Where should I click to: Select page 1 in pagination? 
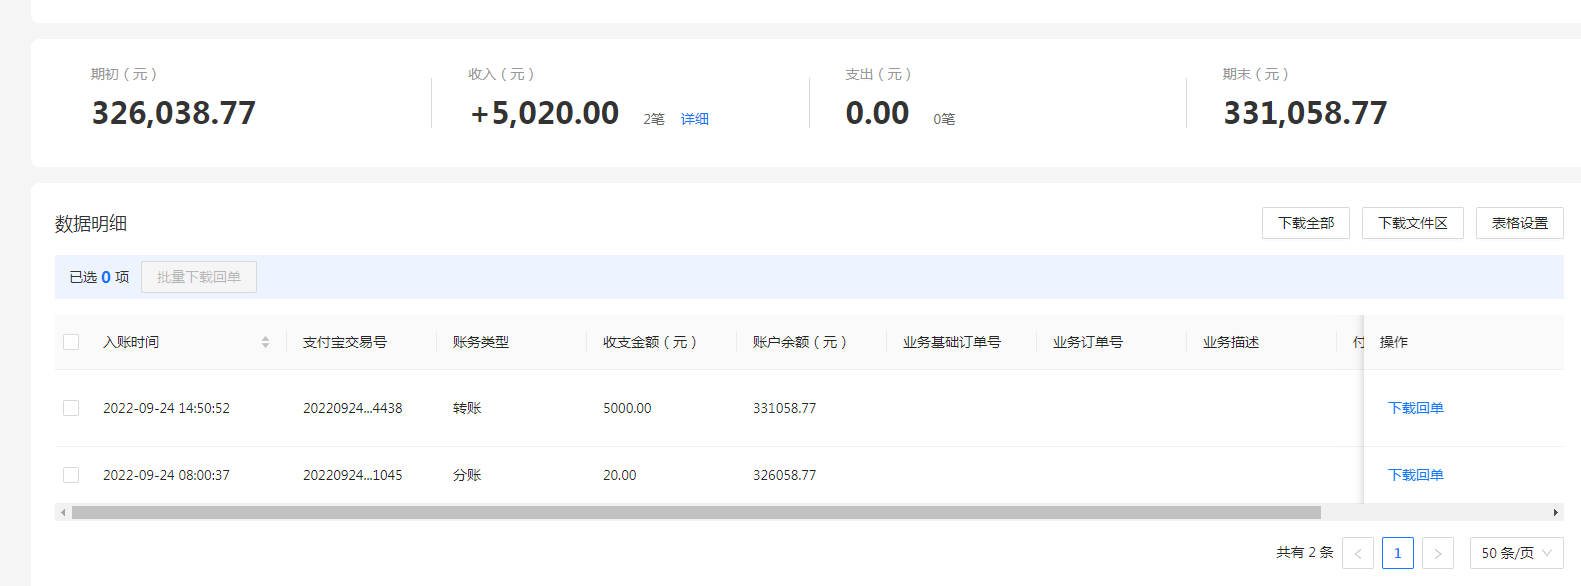[1398, 553]
